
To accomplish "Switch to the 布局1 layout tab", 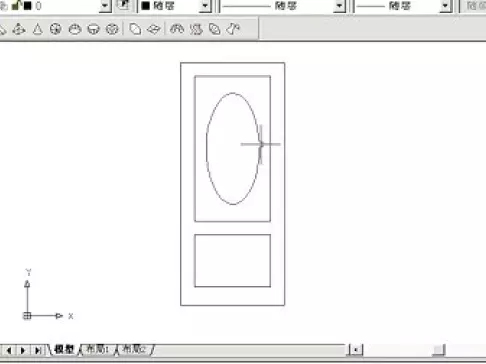I will [x=97, y=349].
